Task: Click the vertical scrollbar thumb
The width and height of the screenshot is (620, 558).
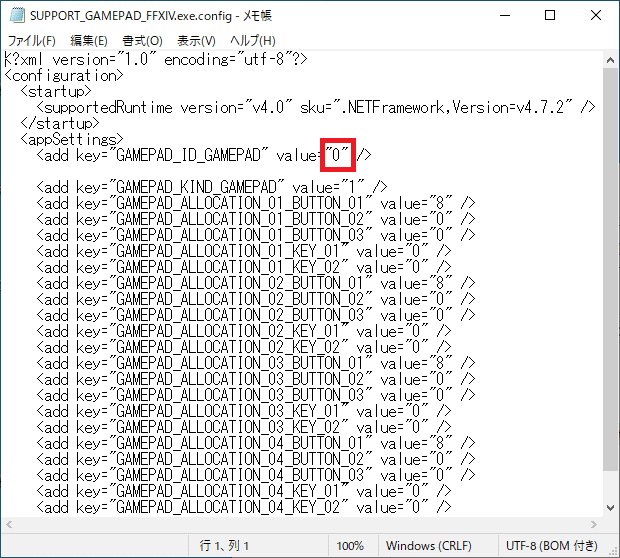Action: click(610, 269)
